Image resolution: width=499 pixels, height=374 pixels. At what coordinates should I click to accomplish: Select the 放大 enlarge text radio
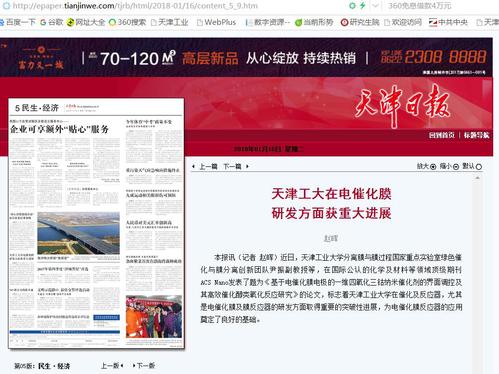tap(433, 167)
